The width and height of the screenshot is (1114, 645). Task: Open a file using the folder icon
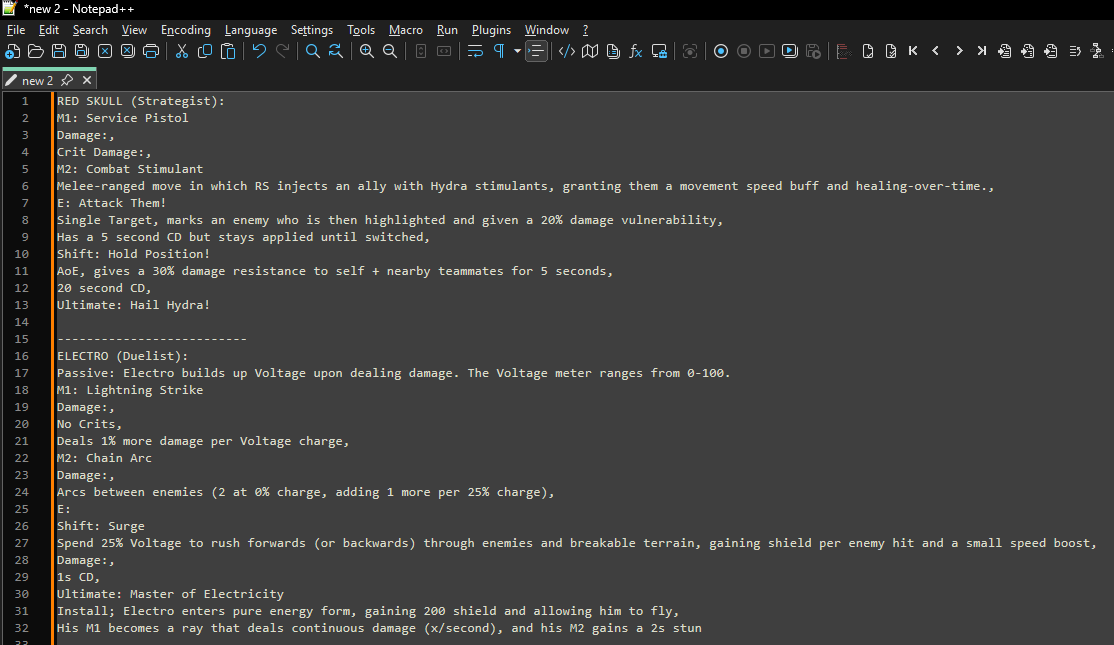pos(36,51)
